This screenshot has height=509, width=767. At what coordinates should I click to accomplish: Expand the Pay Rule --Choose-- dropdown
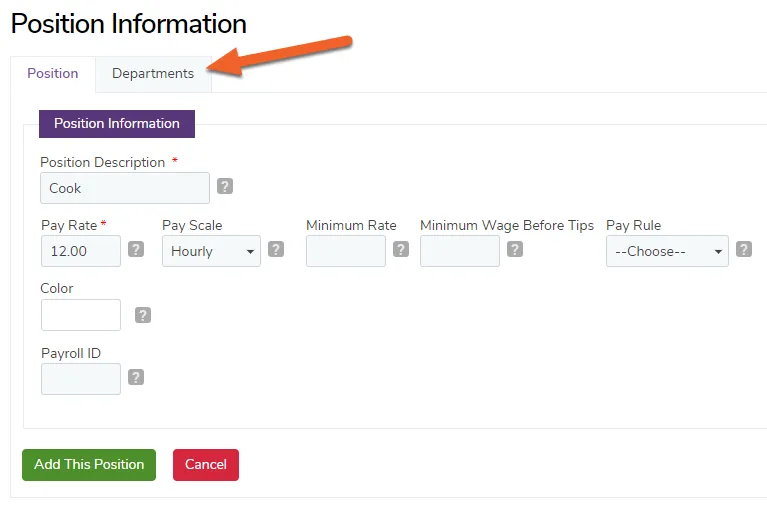(667, 251)
